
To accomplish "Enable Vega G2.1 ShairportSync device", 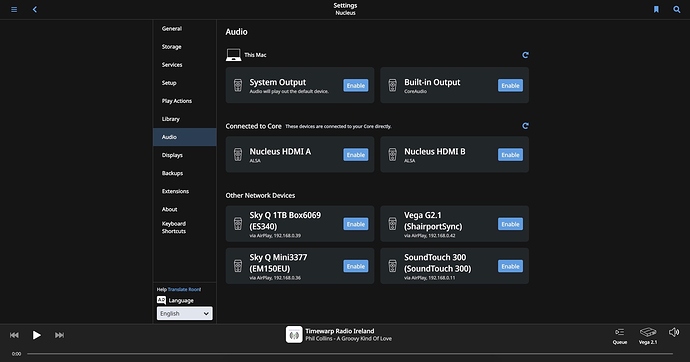I will click(510, 224).
